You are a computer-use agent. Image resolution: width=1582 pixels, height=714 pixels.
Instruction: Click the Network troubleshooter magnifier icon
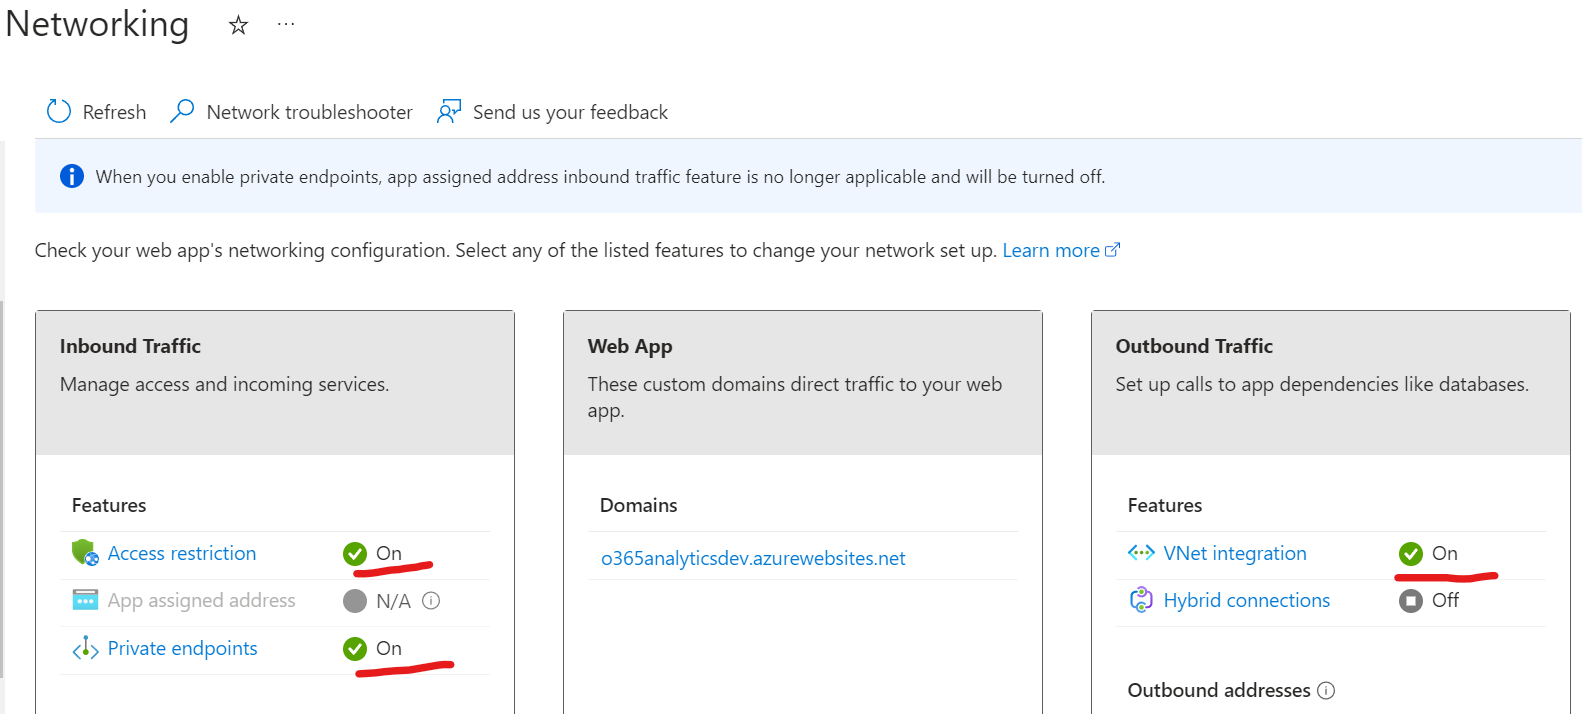pyautogui.click(x=182, y=111)
